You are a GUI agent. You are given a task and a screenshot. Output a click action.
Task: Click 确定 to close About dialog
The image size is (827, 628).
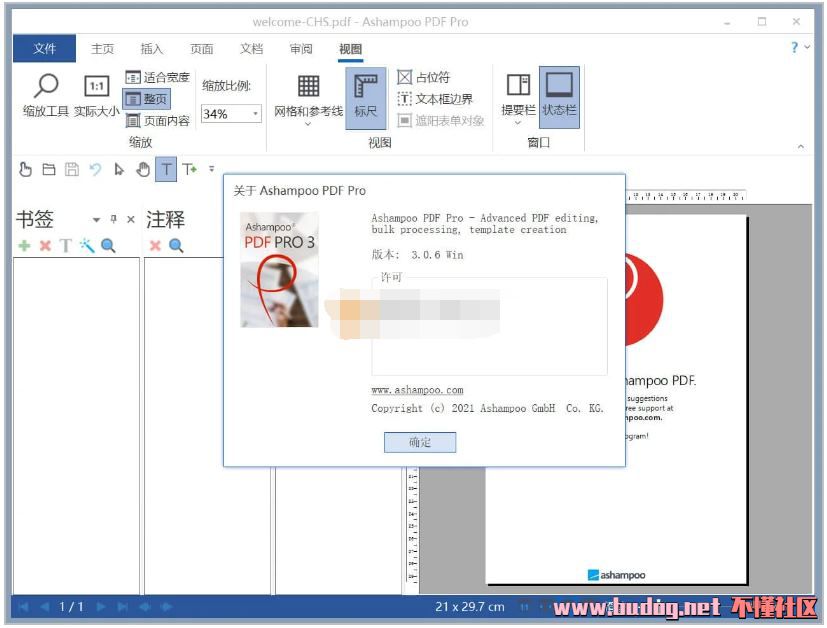[420, 442]
